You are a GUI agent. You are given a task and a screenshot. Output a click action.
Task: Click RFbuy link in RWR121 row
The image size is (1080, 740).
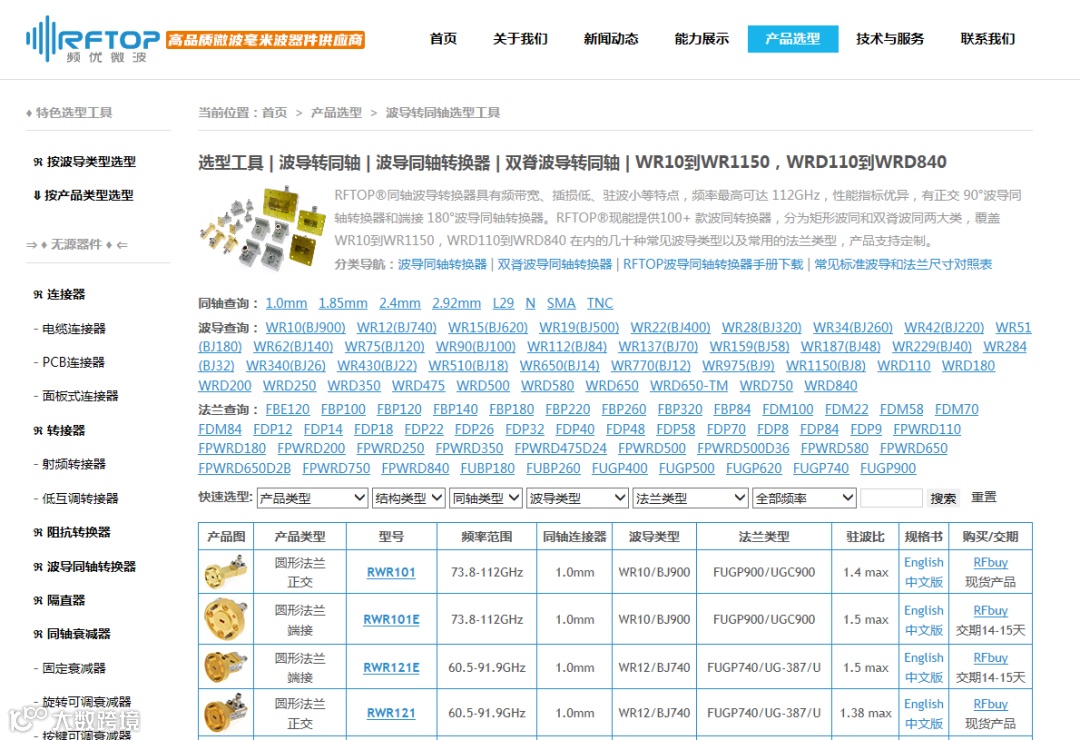click(x=990, y=704)
